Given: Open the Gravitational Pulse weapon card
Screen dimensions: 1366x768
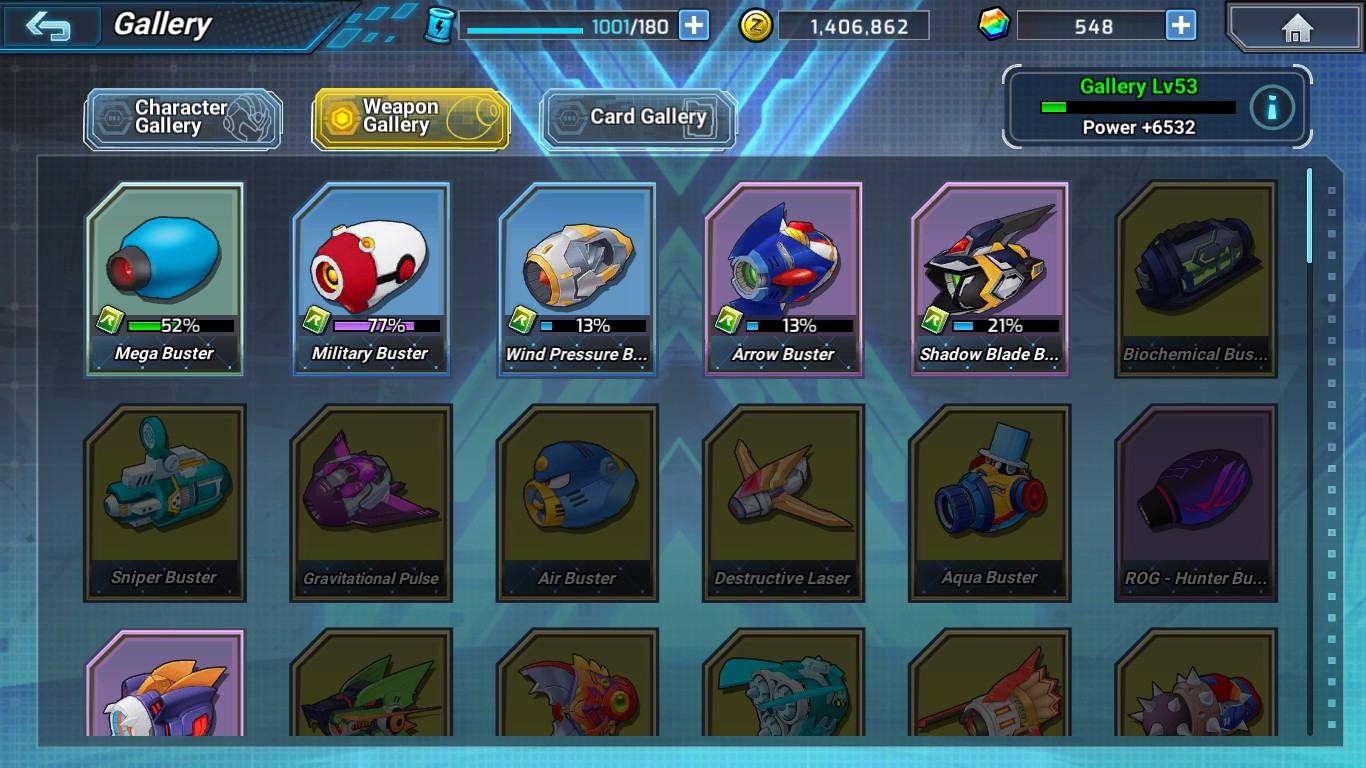Looking at the screenshot, I should pos(371,503).
